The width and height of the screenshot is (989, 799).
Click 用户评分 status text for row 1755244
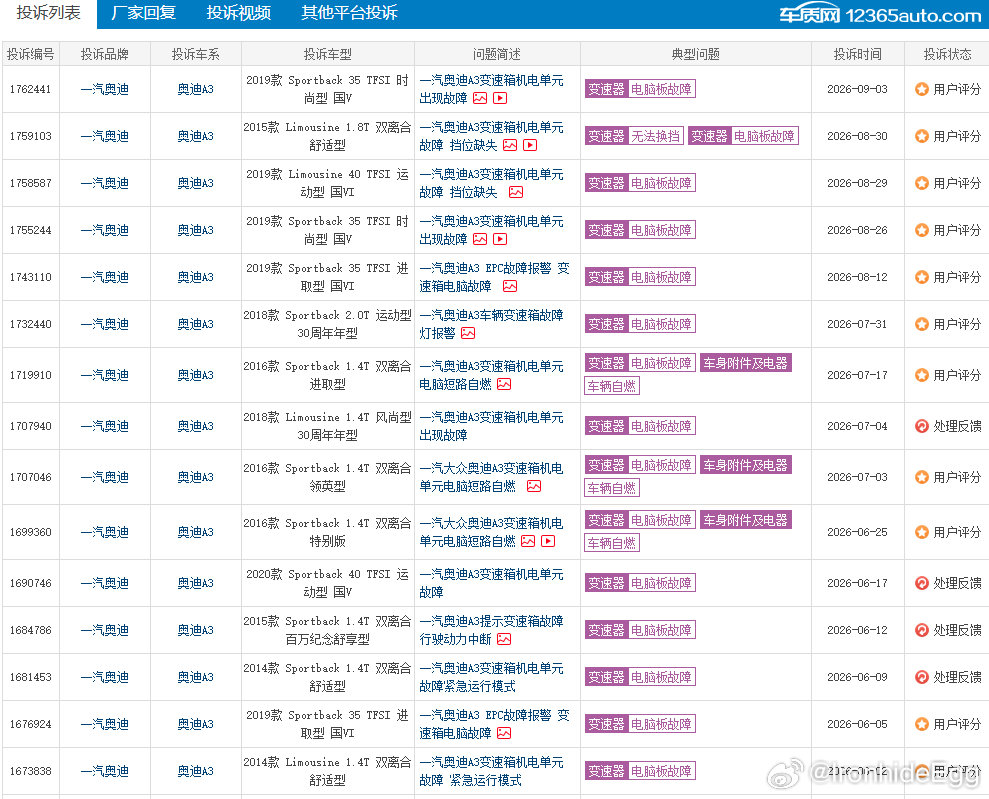click(x=957, y=230)
